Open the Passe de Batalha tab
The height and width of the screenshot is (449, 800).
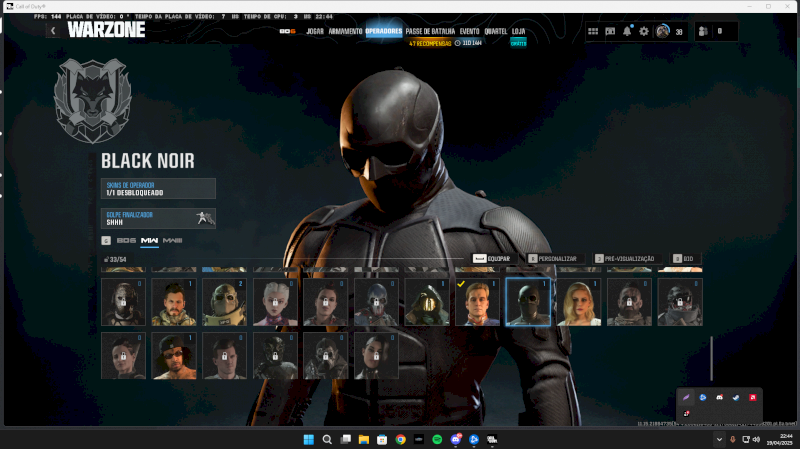coord(428,31)
